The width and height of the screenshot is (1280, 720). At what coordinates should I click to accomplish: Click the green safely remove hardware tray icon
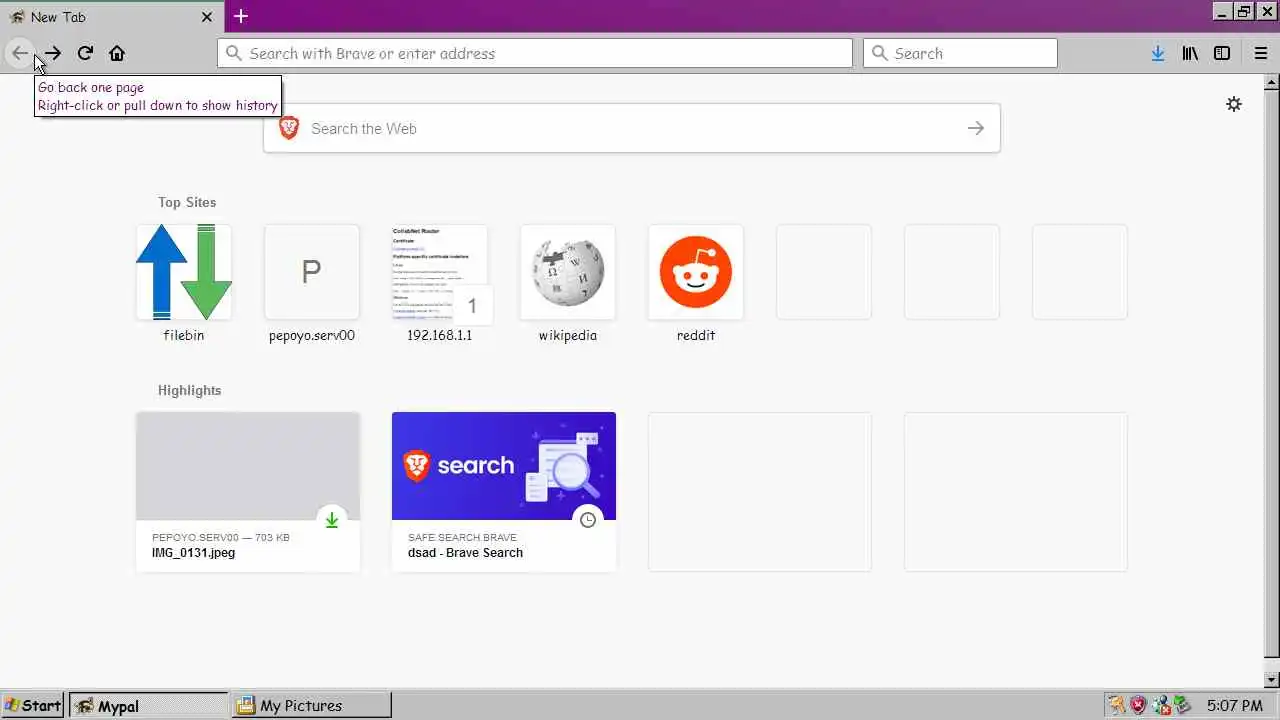pos(1181,705)
